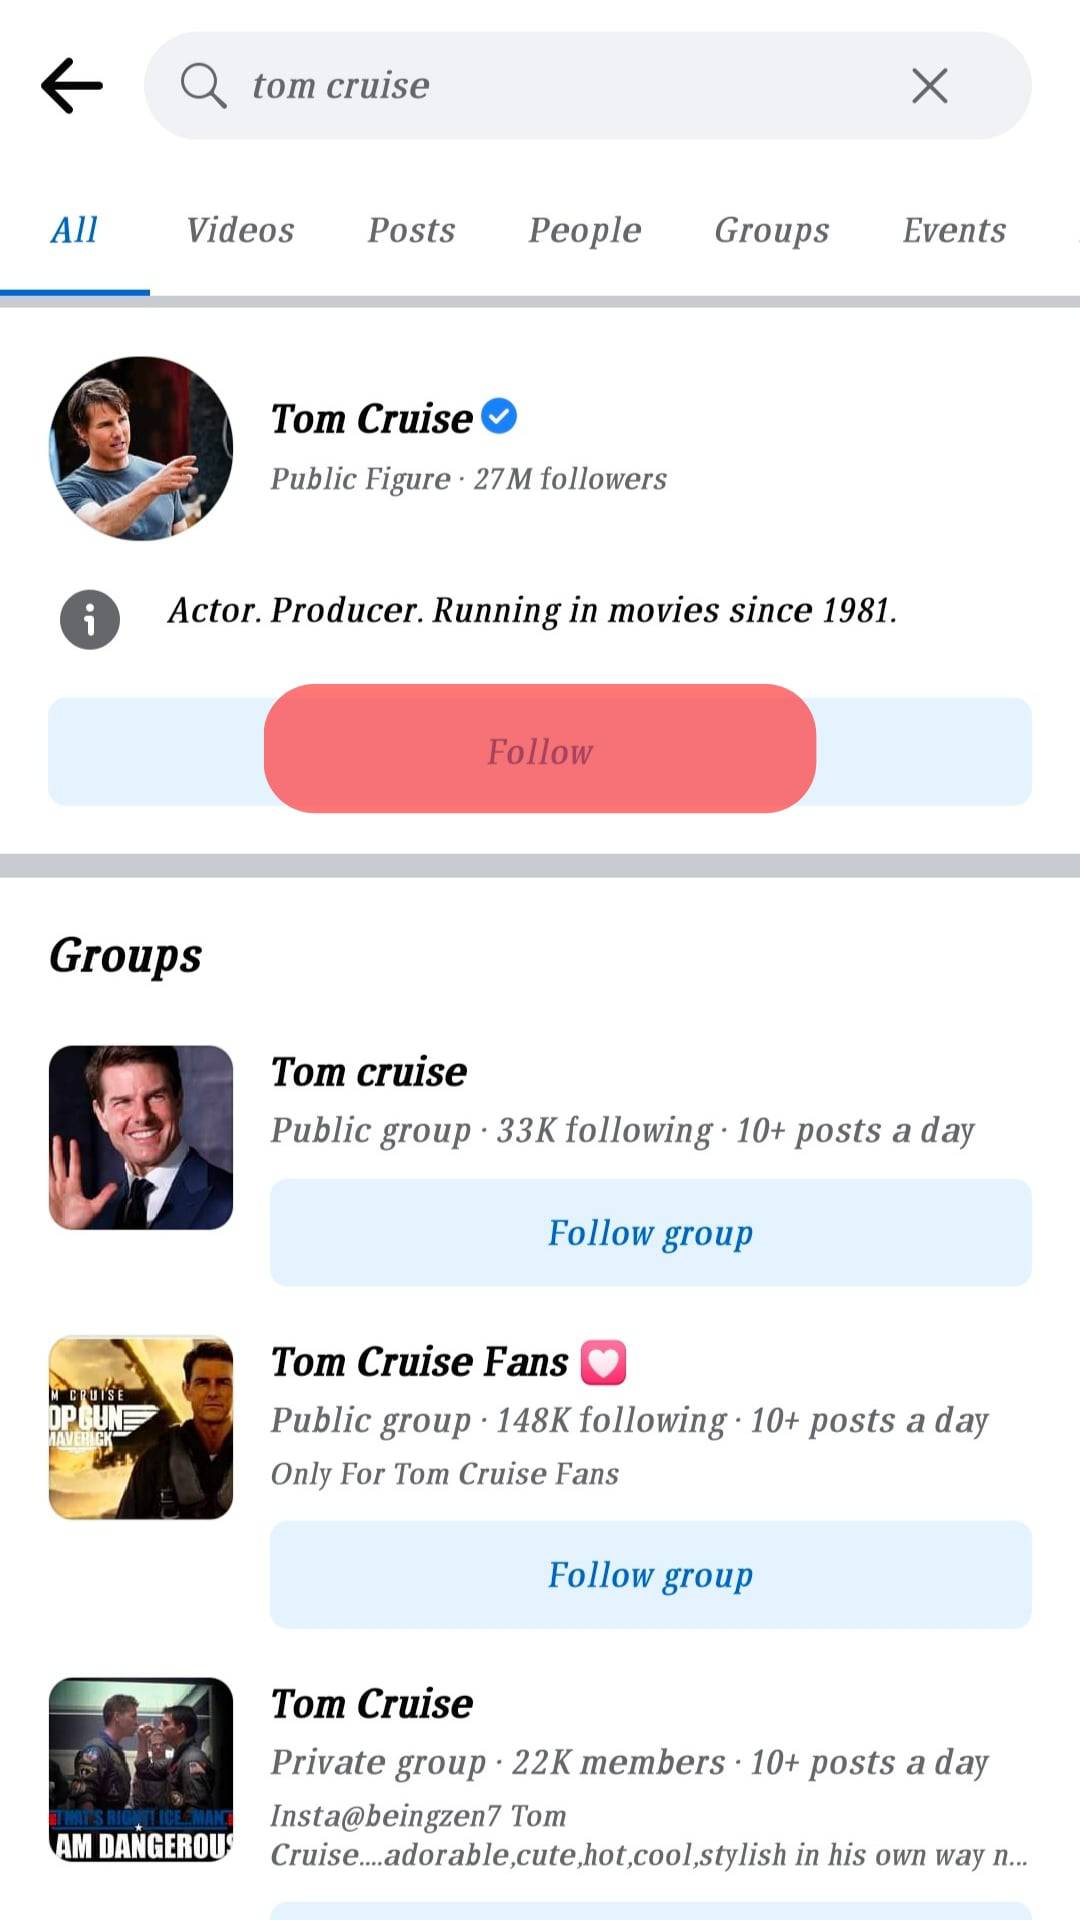Follow the 33K following Tom cruise group

pyautogui.click(x=650, y=1233)
